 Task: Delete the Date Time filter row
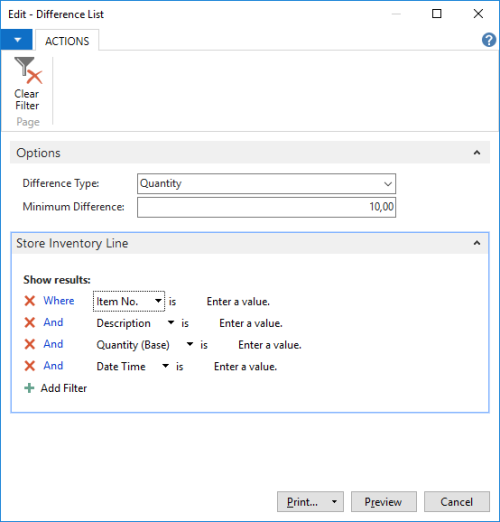point(30,366)
